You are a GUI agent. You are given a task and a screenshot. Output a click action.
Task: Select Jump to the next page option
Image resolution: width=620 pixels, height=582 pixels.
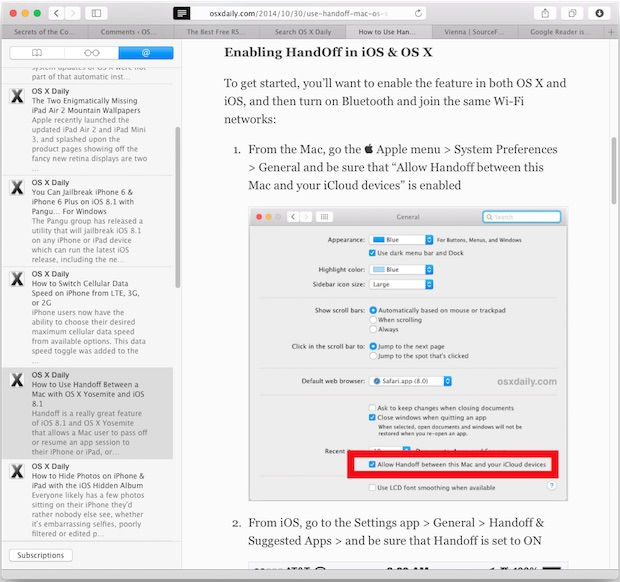(373, 346)
